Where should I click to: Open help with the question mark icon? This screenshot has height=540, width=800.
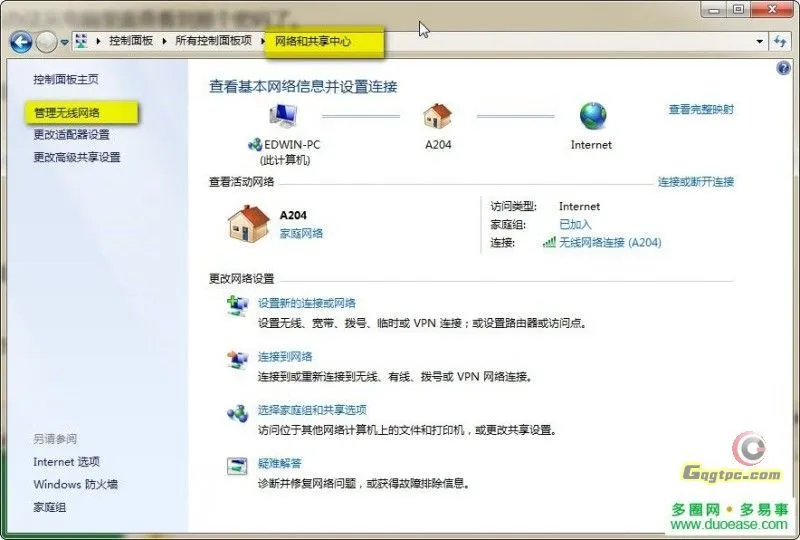pyautogui.click(x=783, y=67)
